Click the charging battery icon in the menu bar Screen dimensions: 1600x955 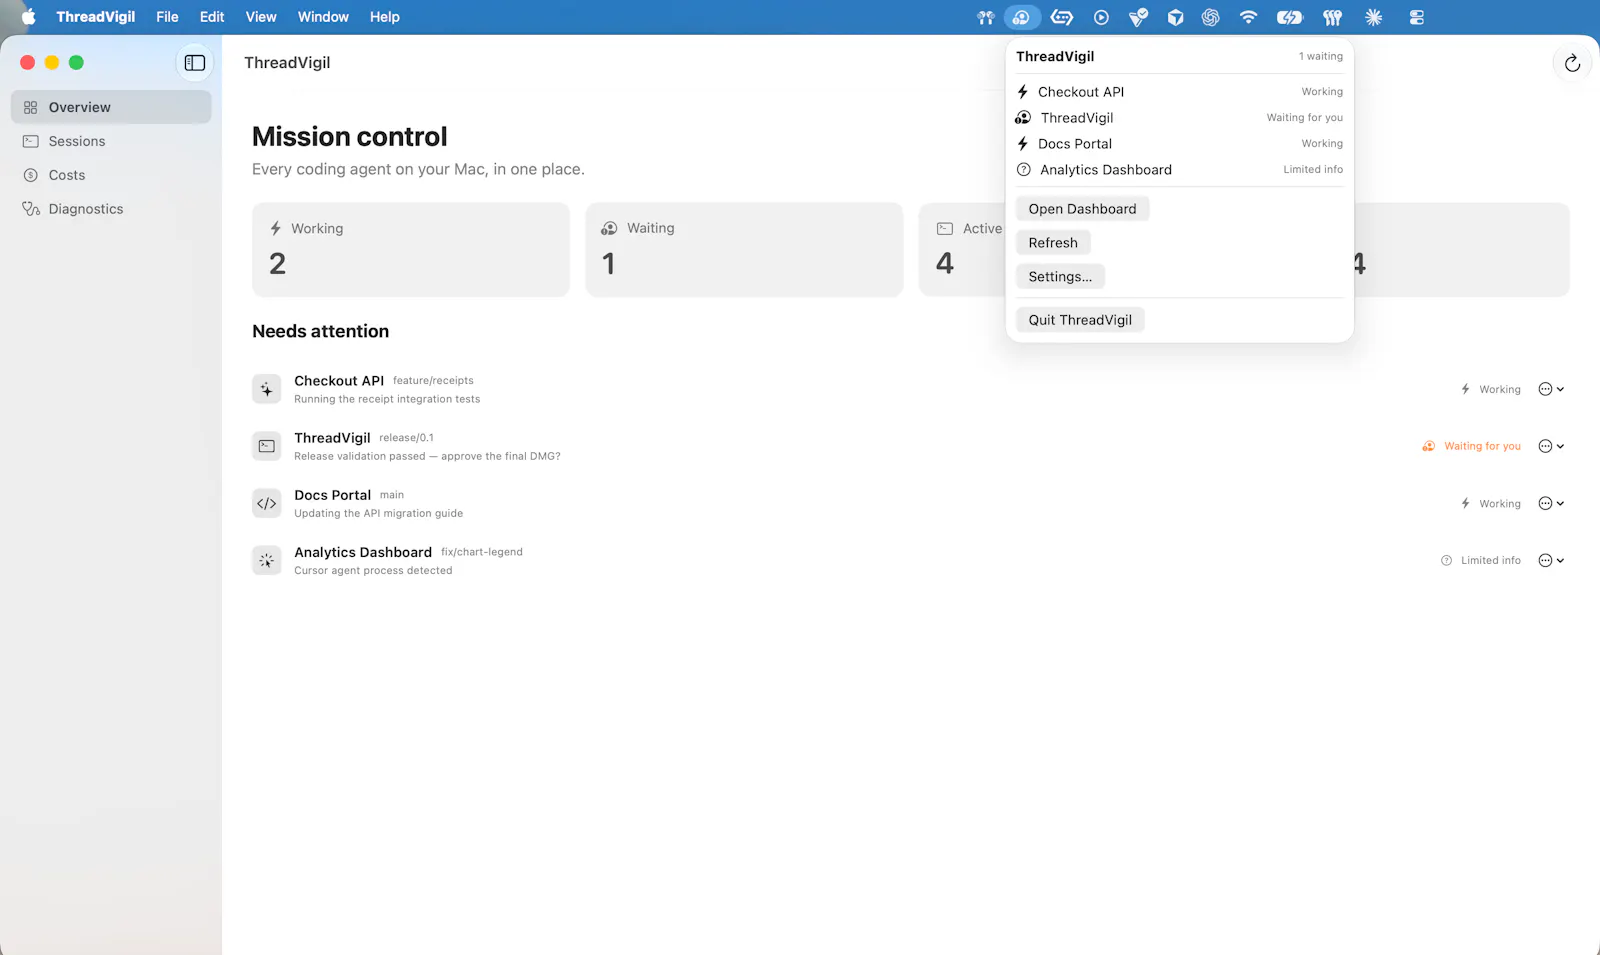(1290, 17)
